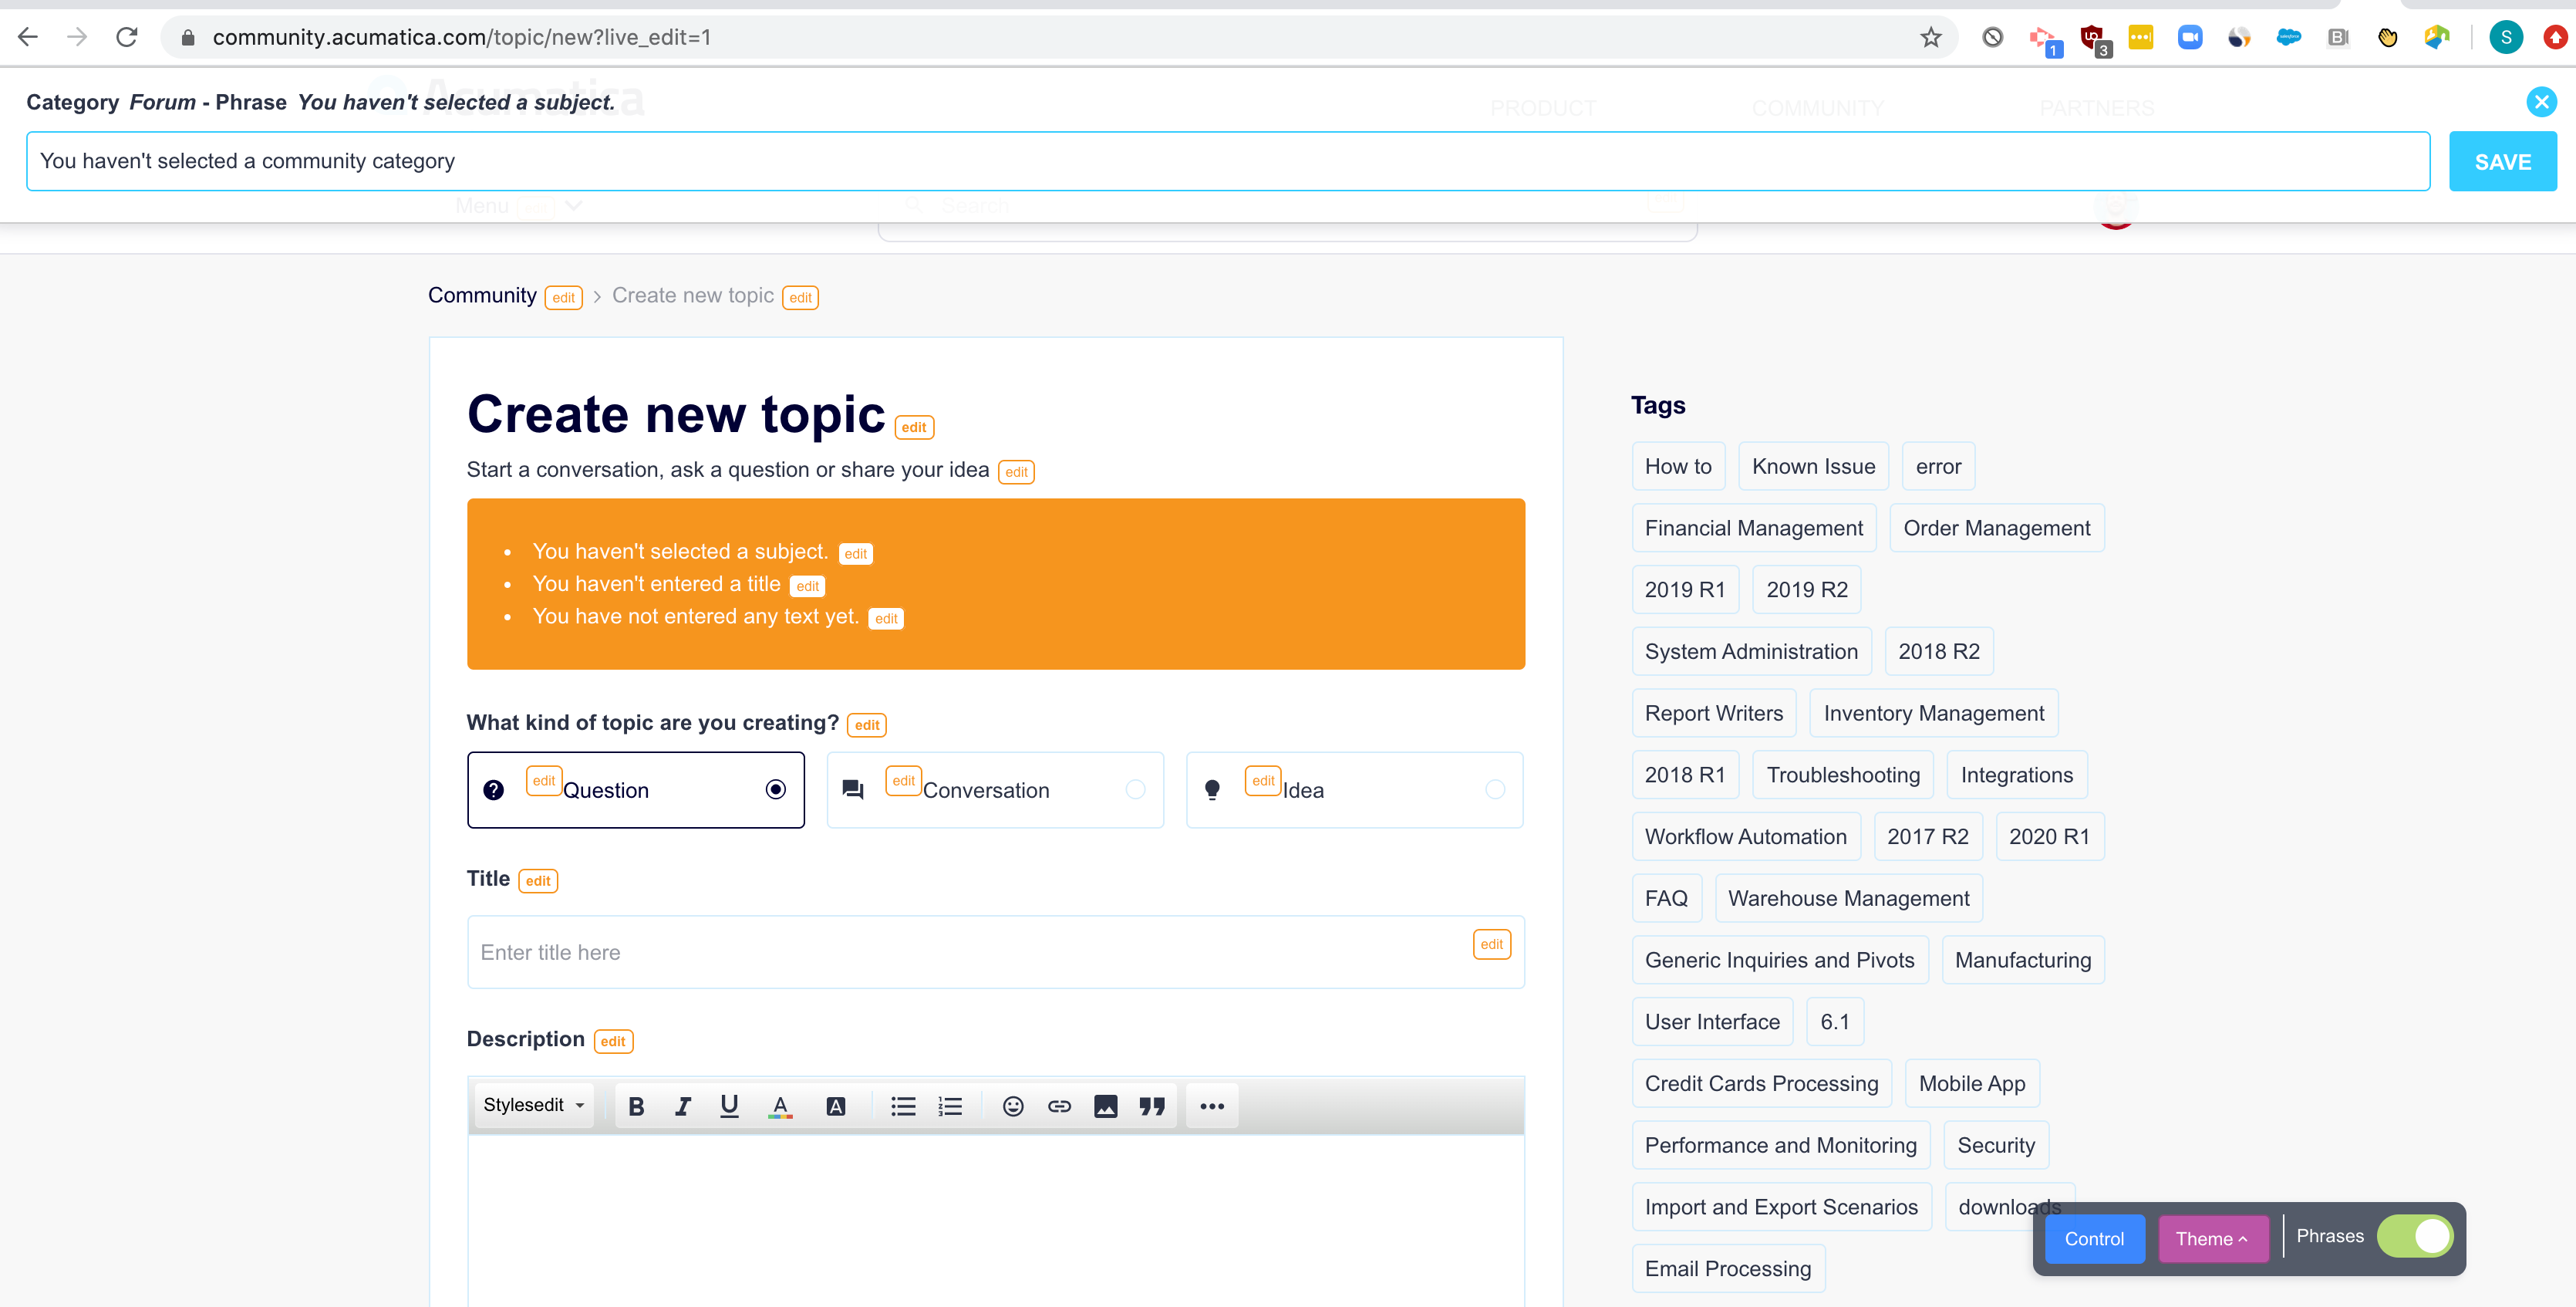This screenshot has width=2576, height=1307.
Task: Select the FAQ tag
Action: [1666, 898]
